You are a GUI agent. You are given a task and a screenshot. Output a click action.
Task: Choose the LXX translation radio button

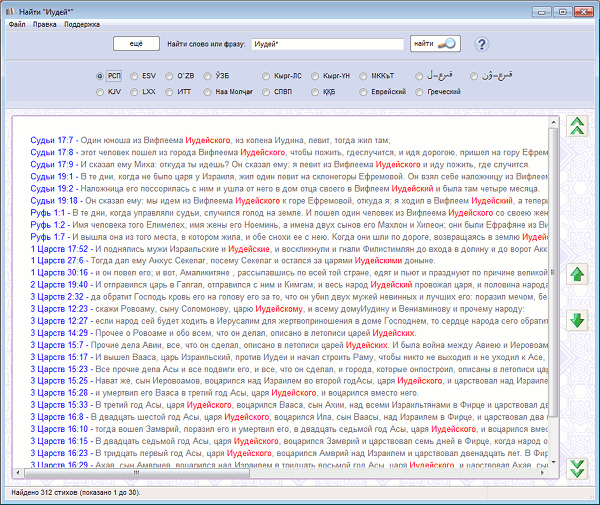coord(135,92)
